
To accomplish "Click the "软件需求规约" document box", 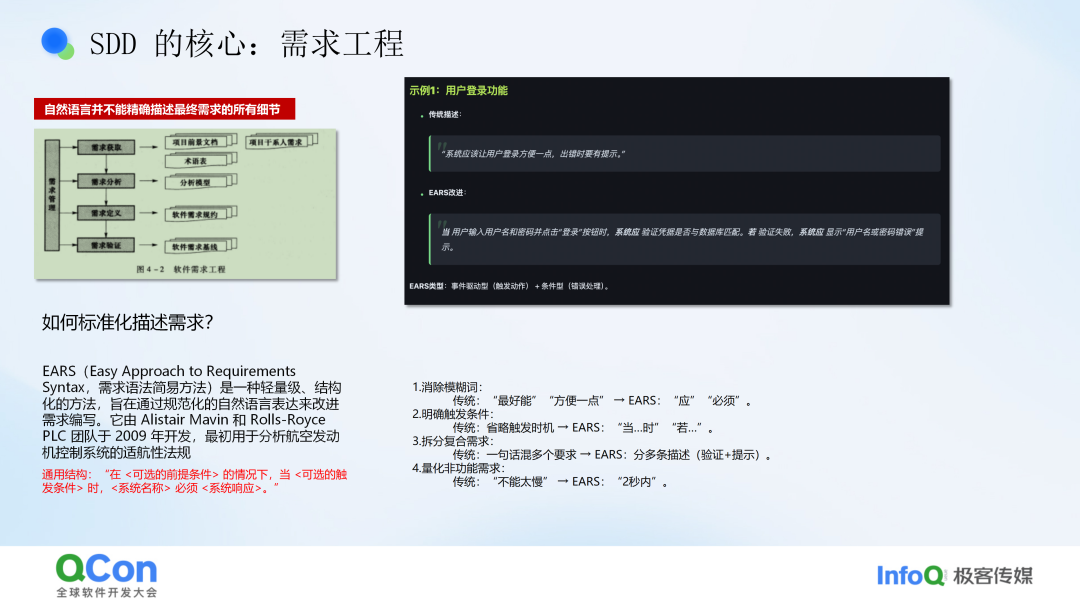I will click(200, 214).
